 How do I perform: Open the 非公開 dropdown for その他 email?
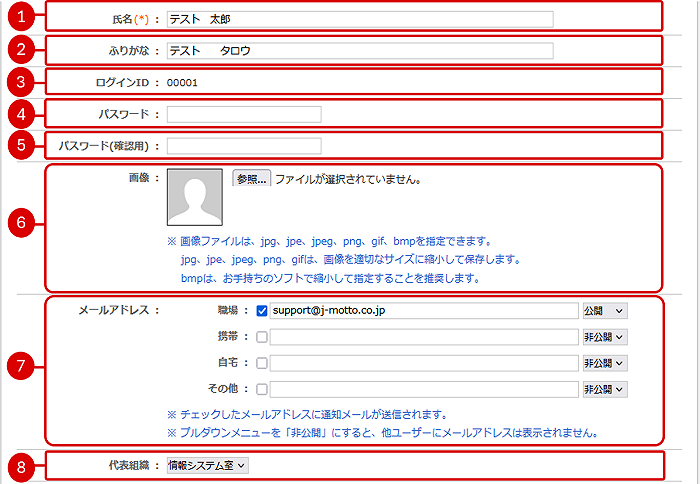coord(604,389)
